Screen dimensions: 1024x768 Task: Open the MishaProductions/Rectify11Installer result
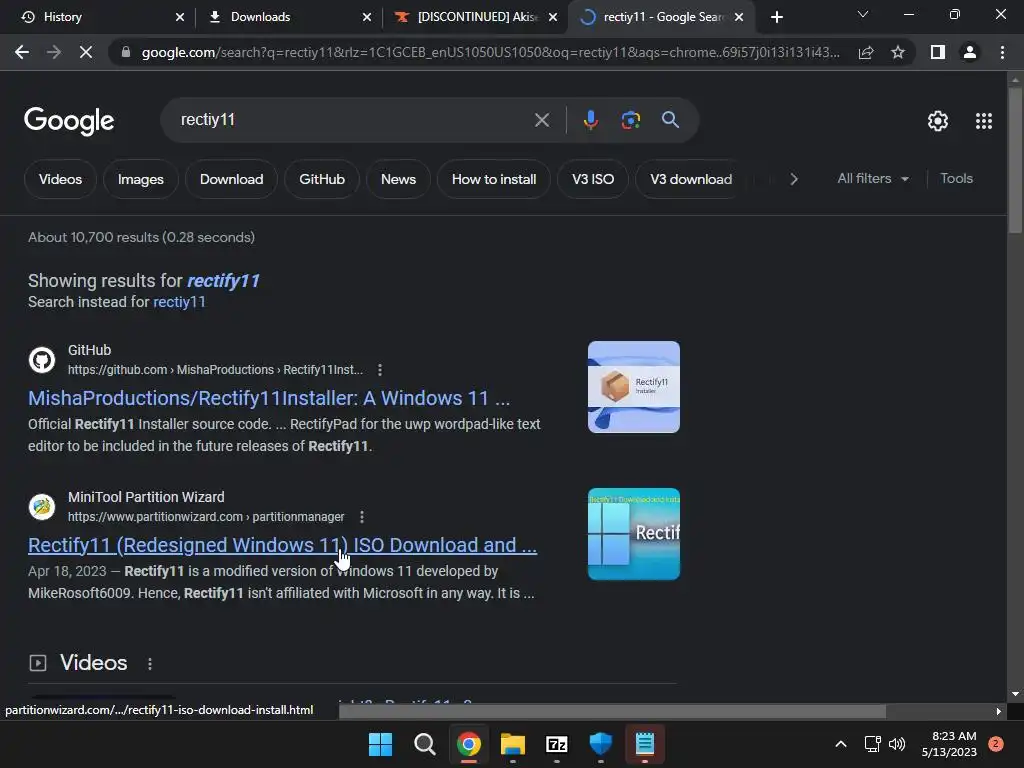269,398
